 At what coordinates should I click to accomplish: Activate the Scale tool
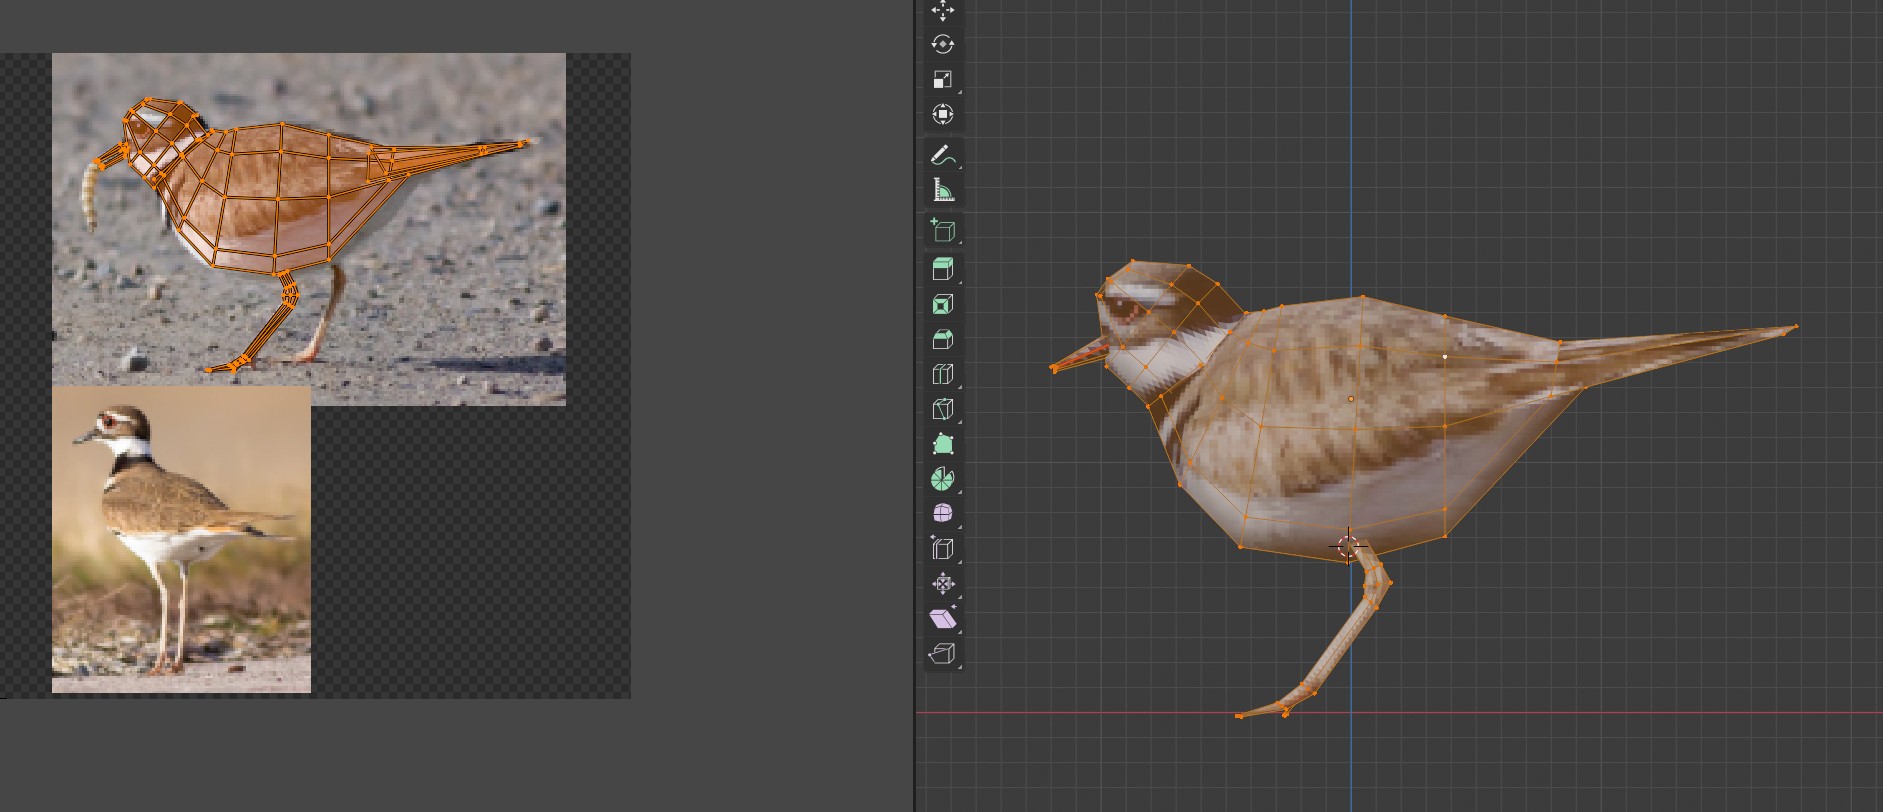coord(942,80)
